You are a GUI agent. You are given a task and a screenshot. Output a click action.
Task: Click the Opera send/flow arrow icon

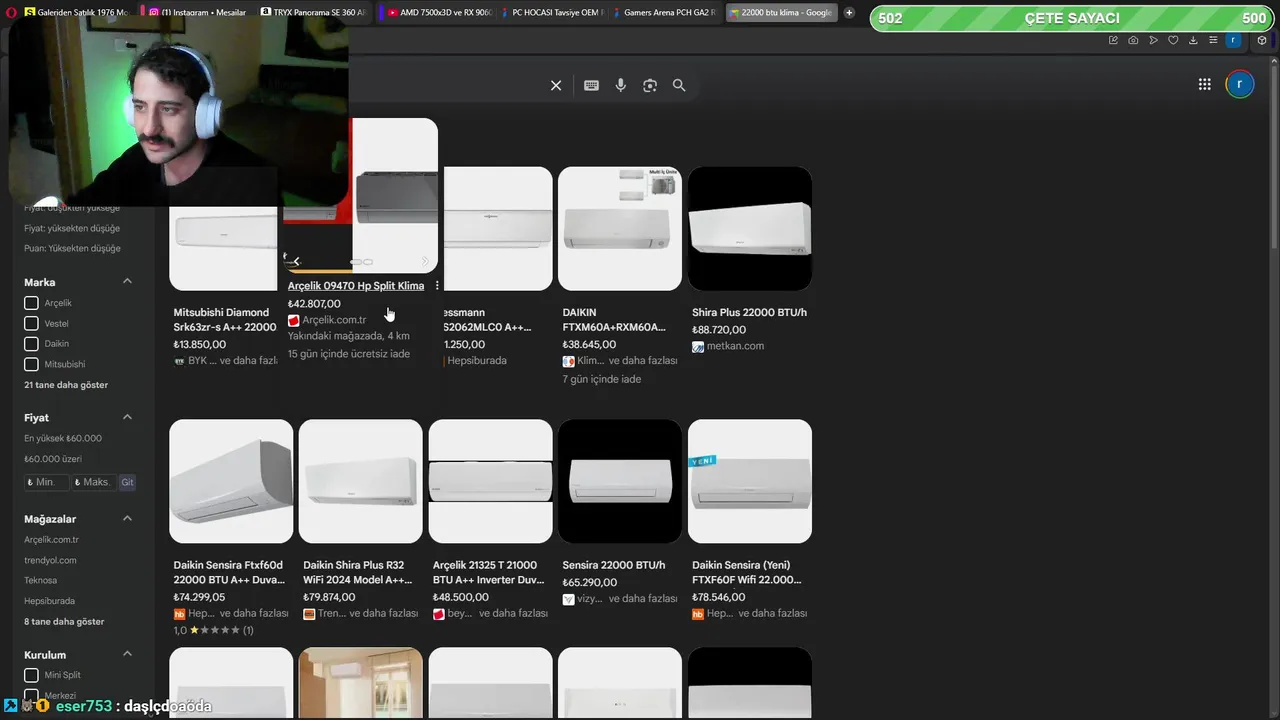pos(1153,40)
